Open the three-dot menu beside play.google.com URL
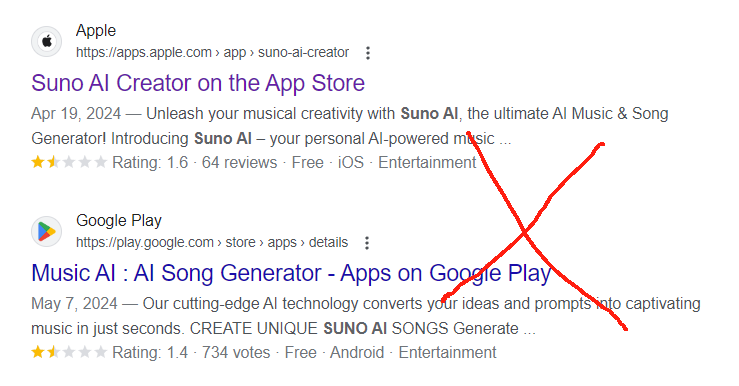 click(367, 243)
